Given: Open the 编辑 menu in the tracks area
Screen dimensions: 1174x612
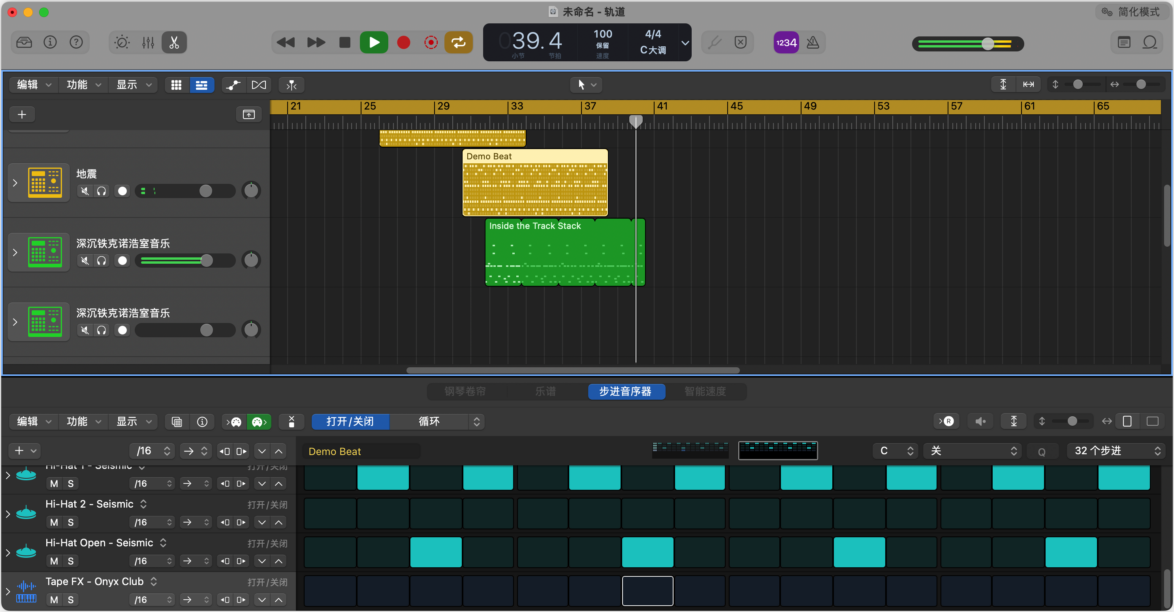Looking at the screenshot, I should (34, 85).
